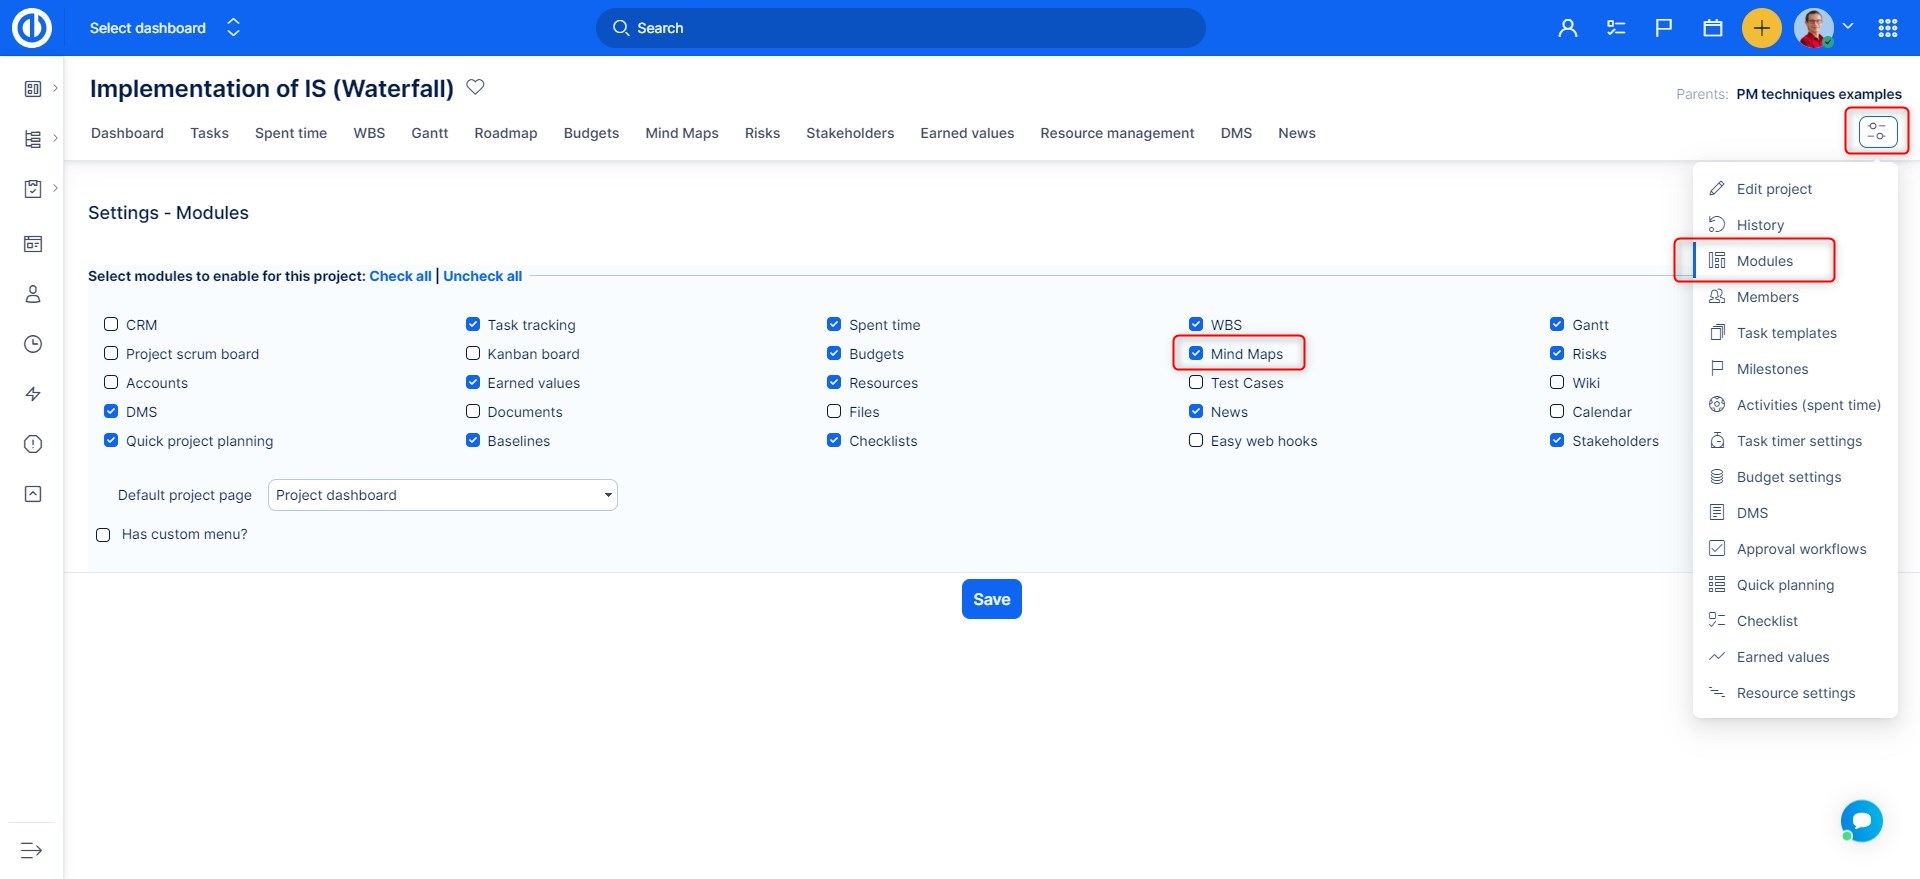Click into the Search field
The height and width of the screenshot is (879, 1920).
[900, 28]
